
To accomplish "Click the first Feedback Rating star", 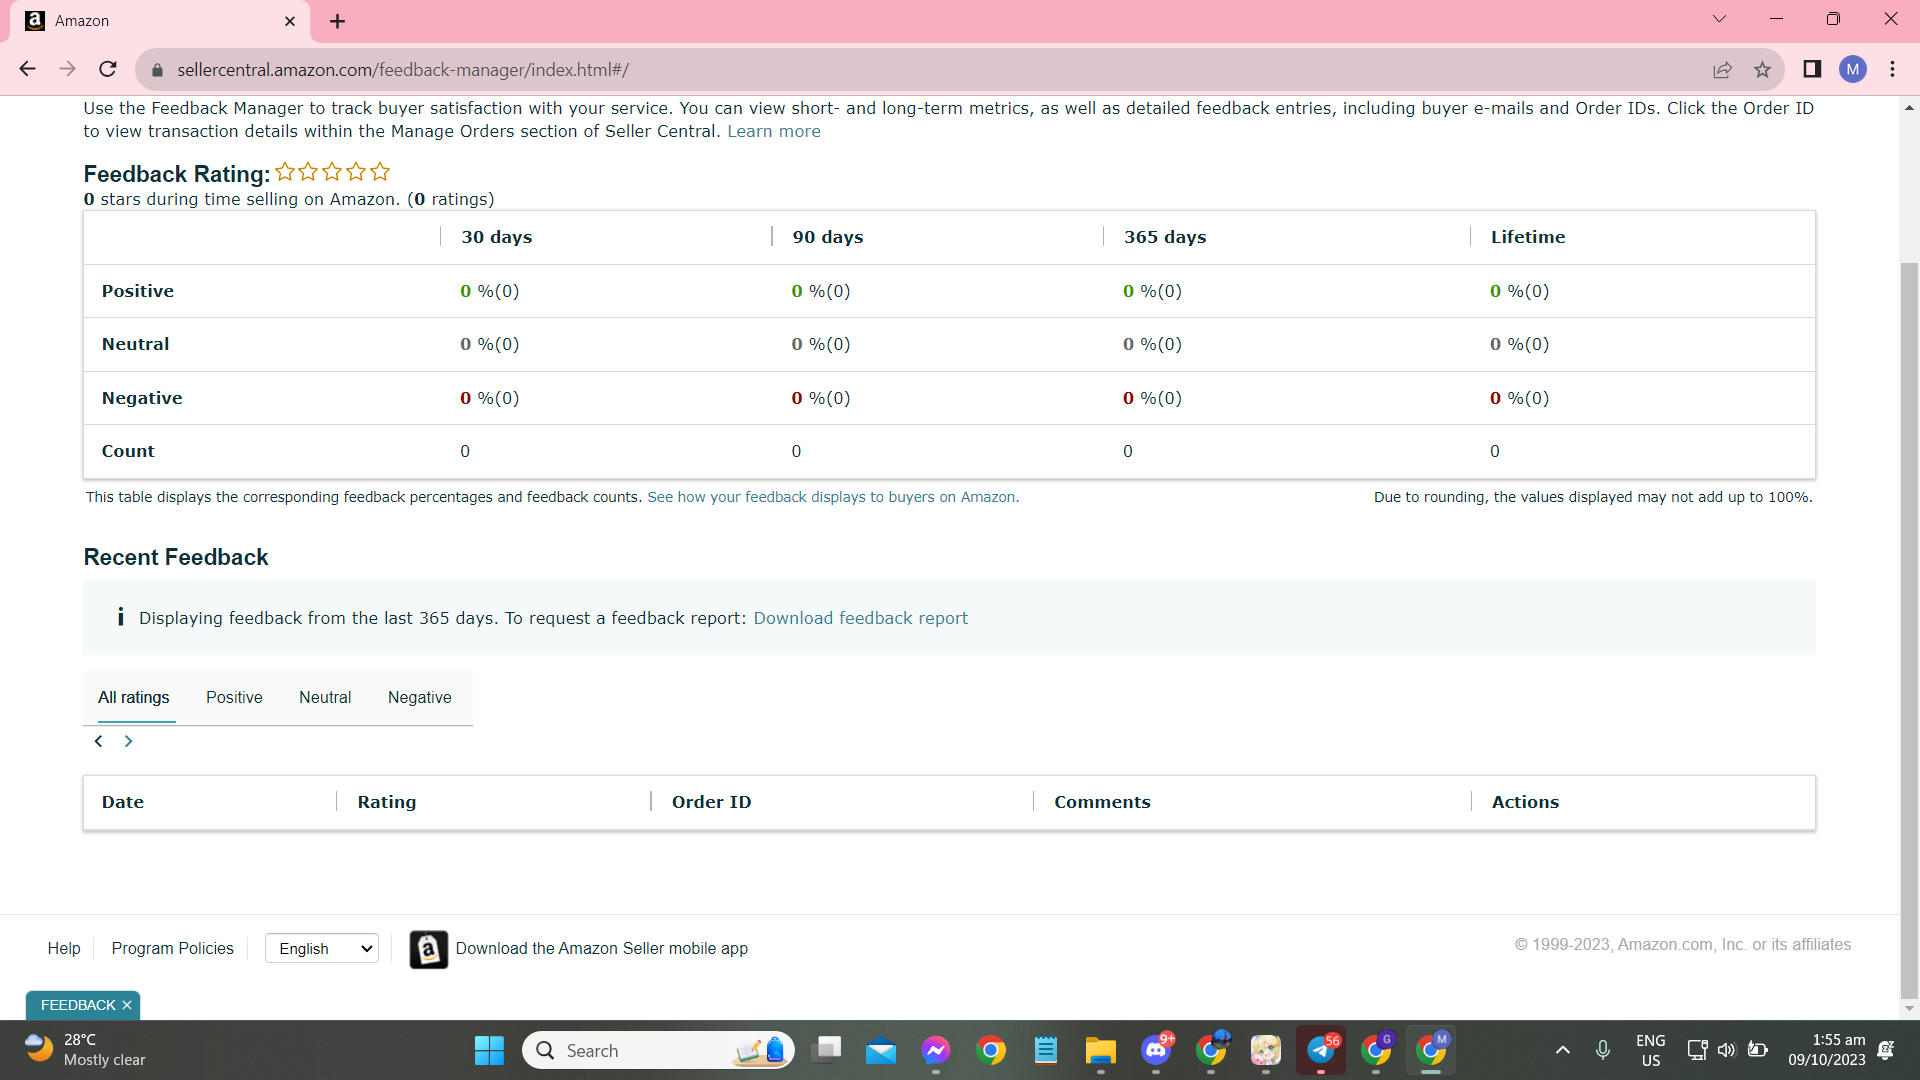I will pyautogui.click(x=285, y=172).
